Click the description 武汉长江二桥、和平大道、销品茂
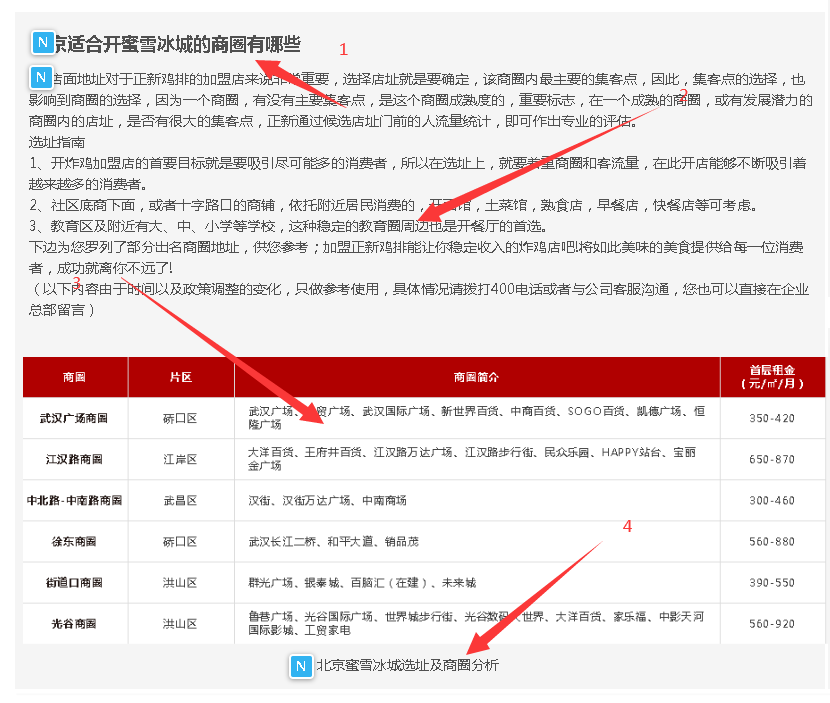Screen dimensions: 830x703 click(x=333, y=542)
